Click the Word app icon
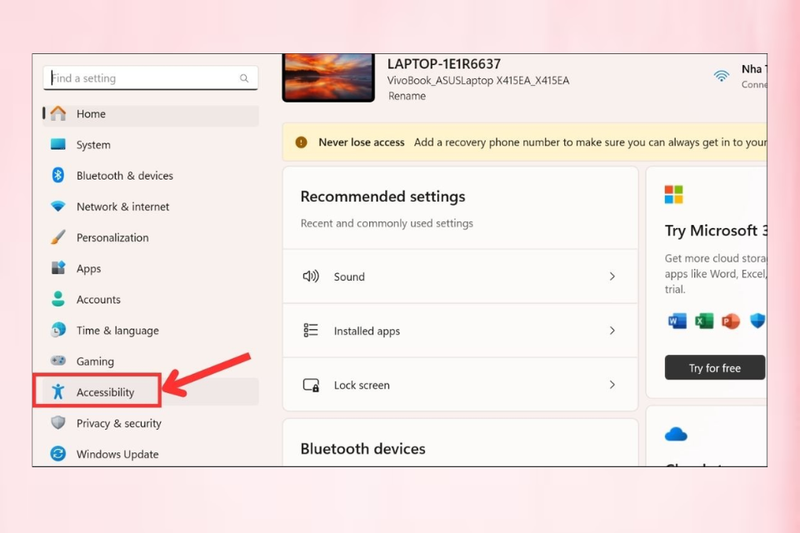 677,321
